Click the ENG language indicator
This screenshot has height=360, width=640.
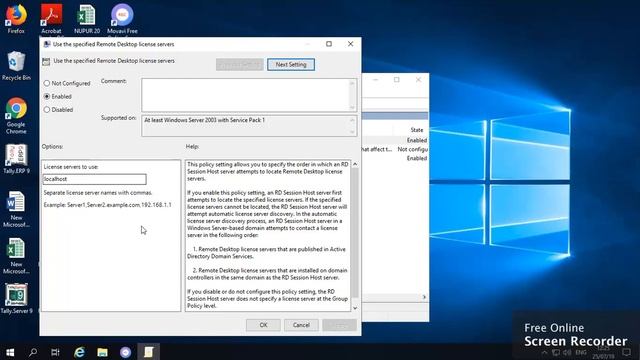(580, 352)
